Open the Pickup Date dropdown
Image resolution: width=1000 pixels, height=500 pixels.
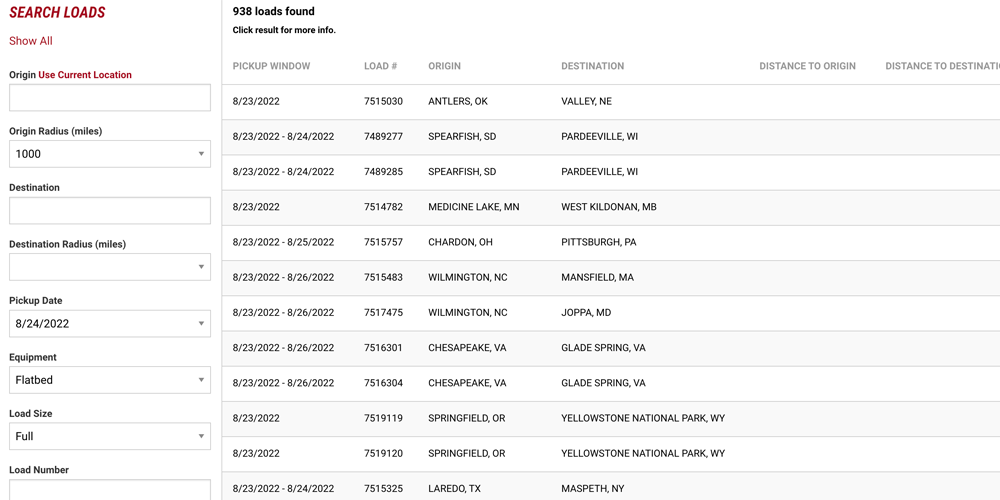click(x=110, y=324)
